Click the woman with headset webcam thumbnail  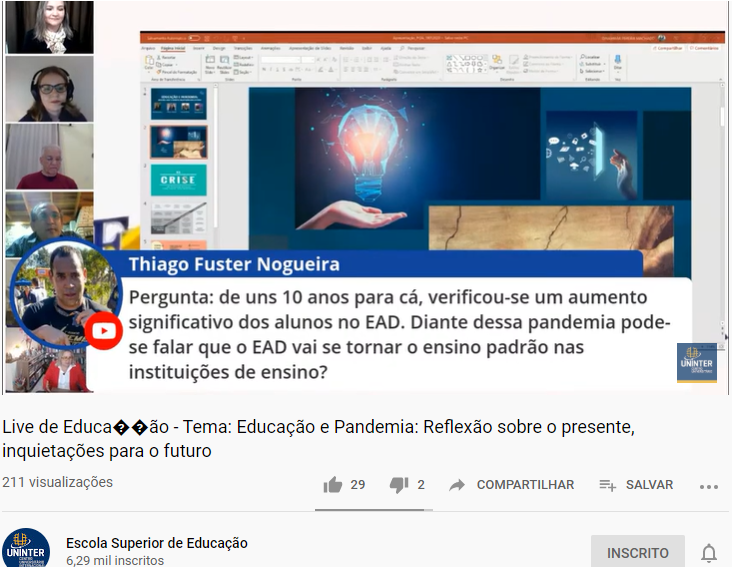click(x=49, y=89)
